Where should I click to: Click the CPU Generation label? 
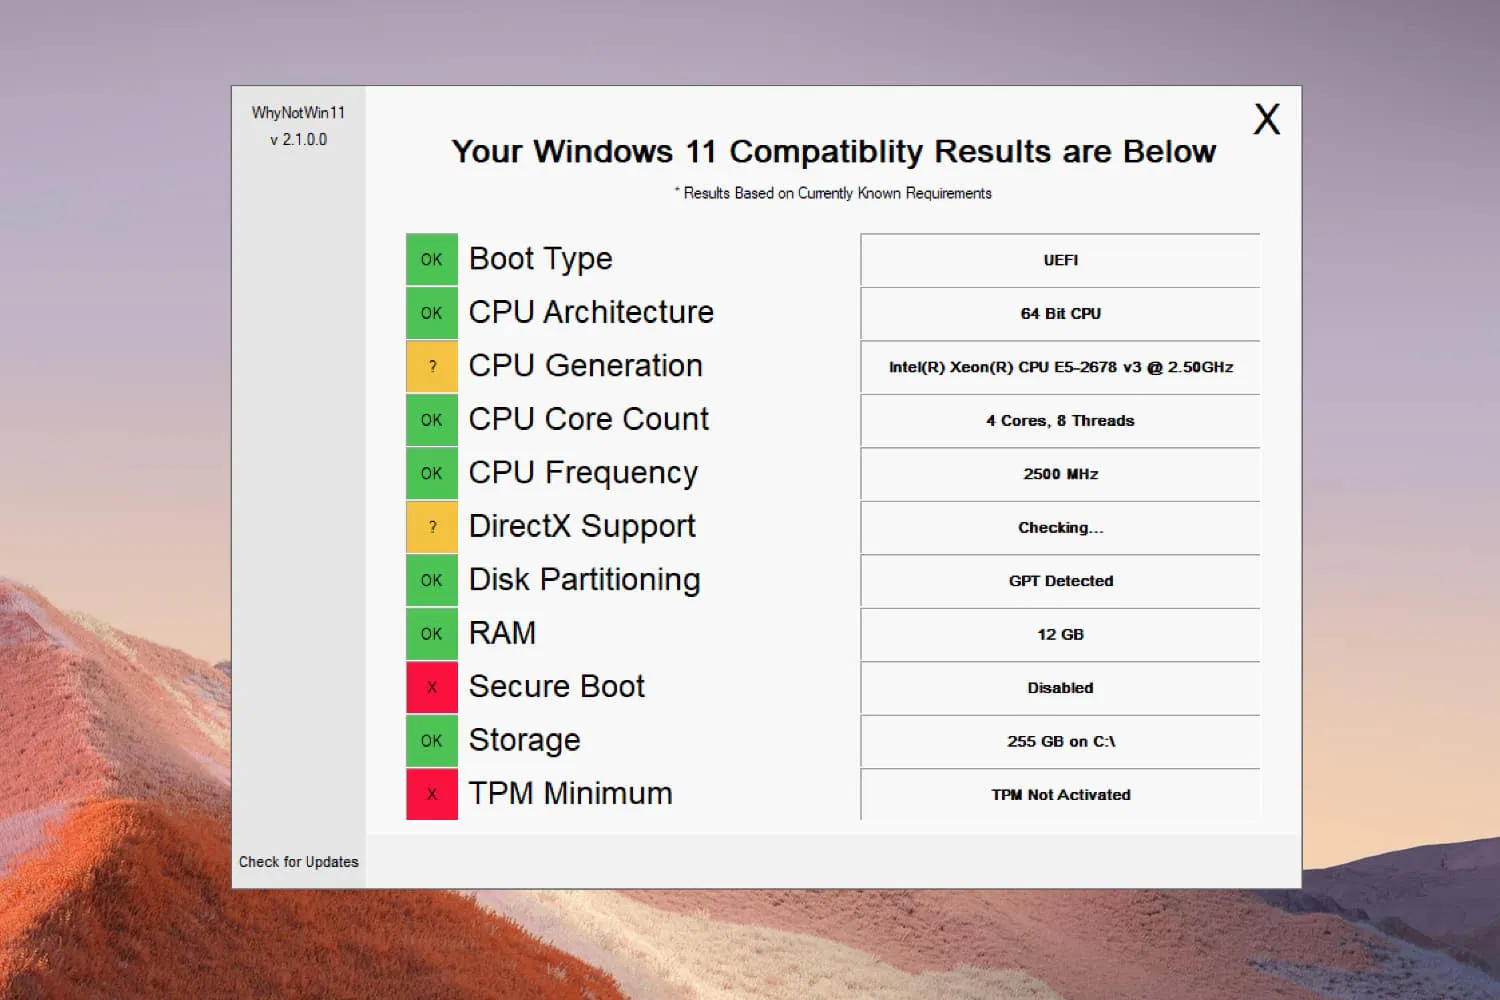coord(586,366)
